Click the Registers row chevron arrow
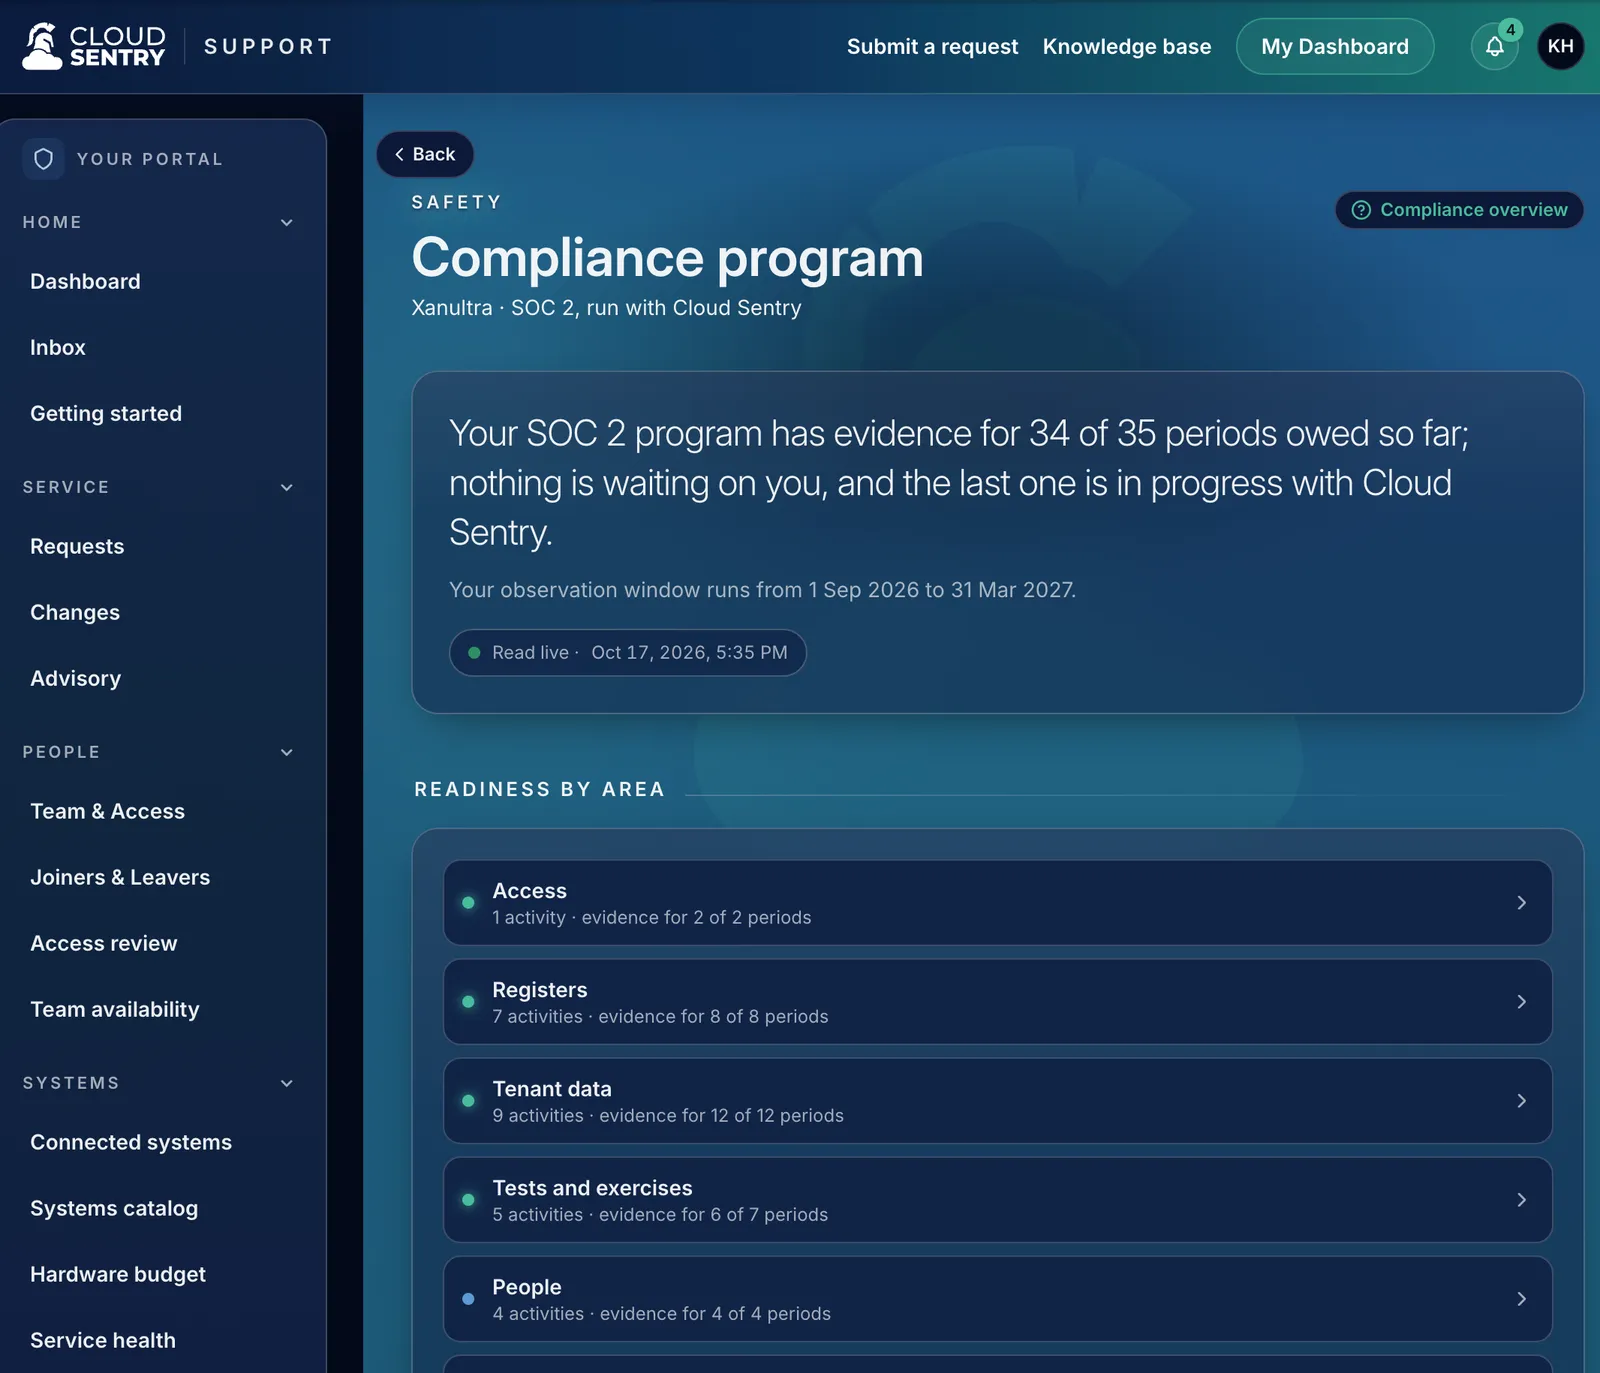 click(x=1521, y=1002)
